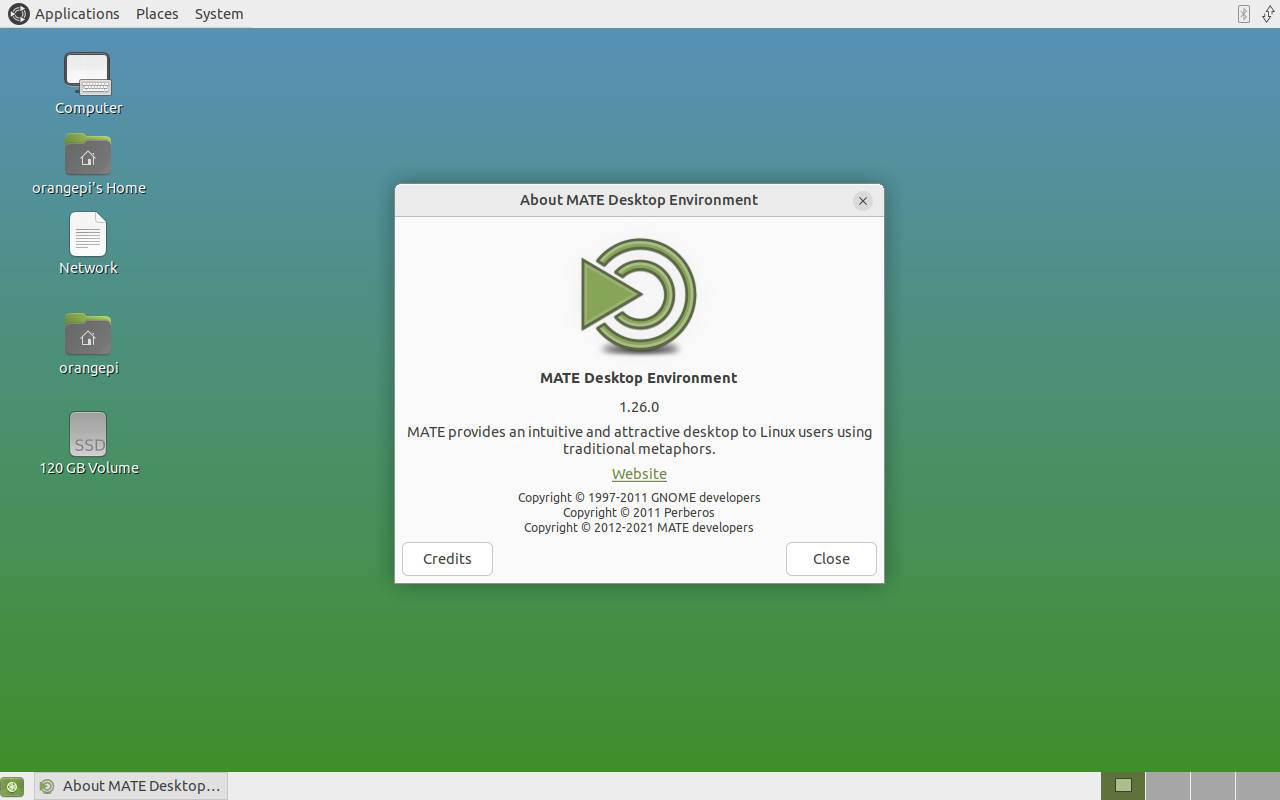
Task: Click the large MATE logo in dialog
Action: click(x=639, y=297)
